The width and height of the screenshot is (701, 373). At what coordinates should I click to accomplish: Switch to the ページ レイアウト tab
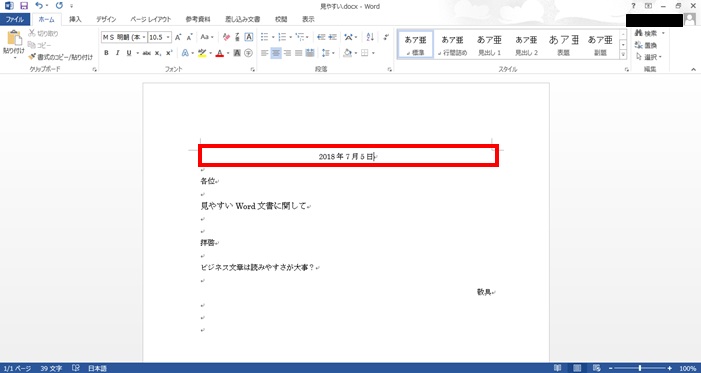tap(151, 20)
